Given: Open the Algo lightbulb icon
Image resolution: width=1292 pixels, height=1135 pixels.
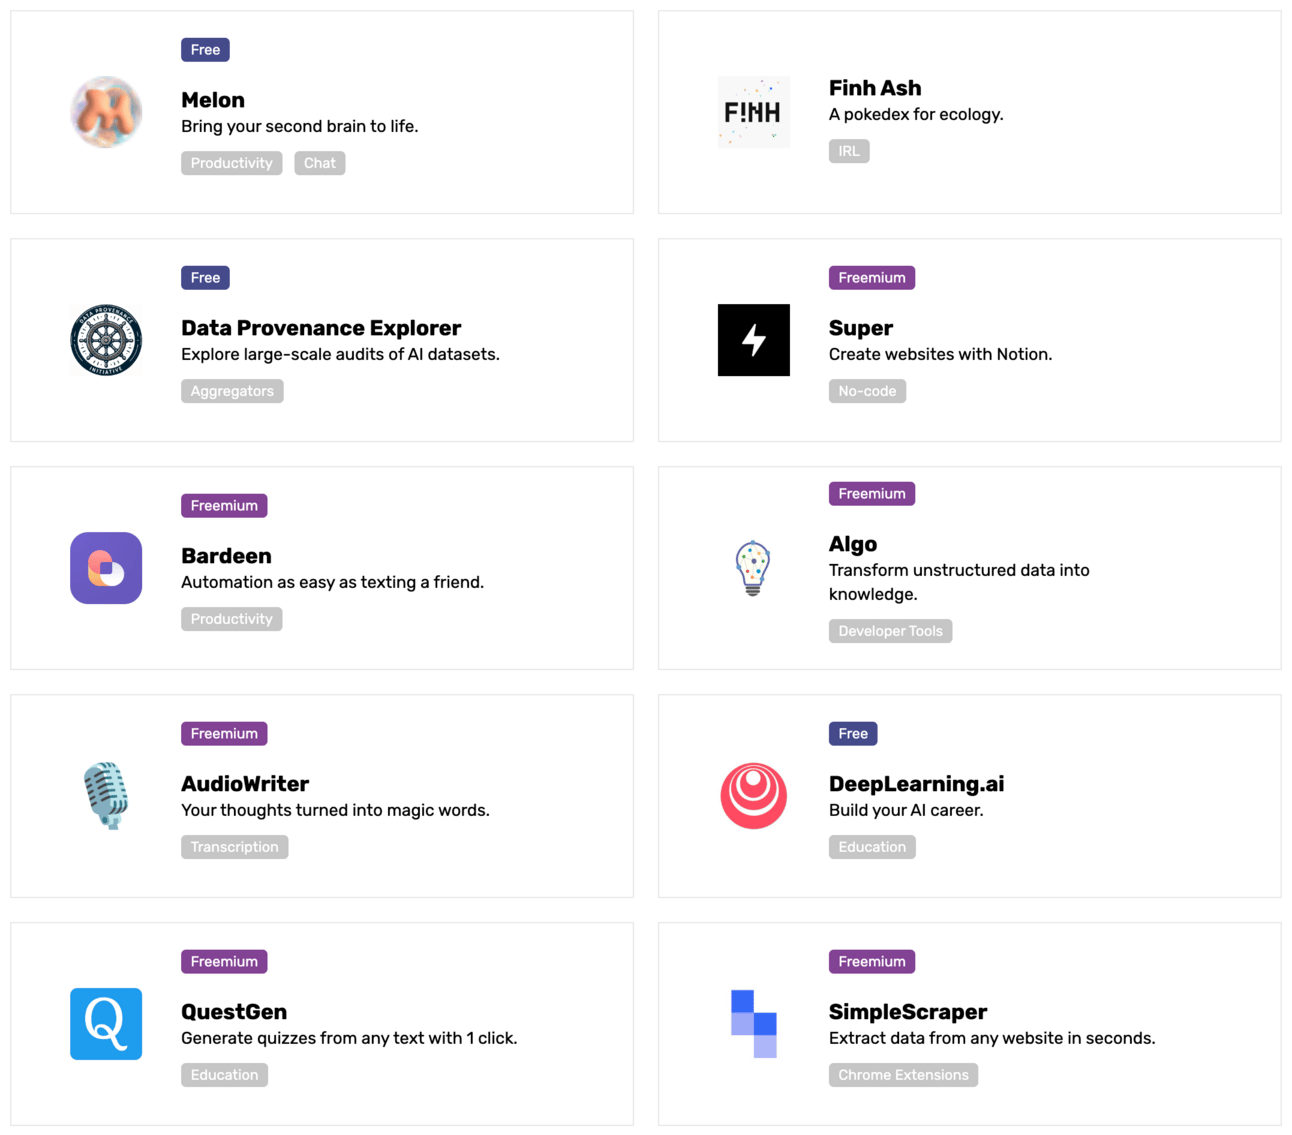Looking at the screenshot, I should point(753,568).
